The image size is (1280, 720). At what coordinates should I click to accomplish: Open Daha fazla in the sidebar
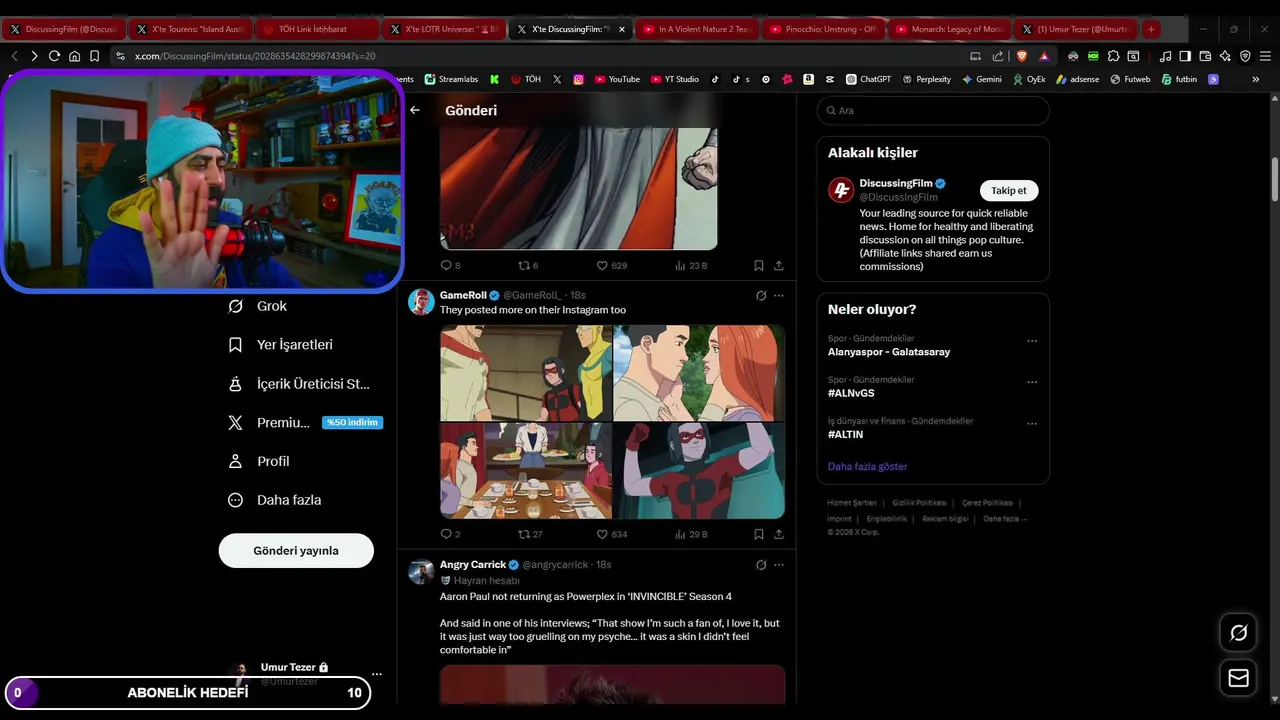(275, 500)
